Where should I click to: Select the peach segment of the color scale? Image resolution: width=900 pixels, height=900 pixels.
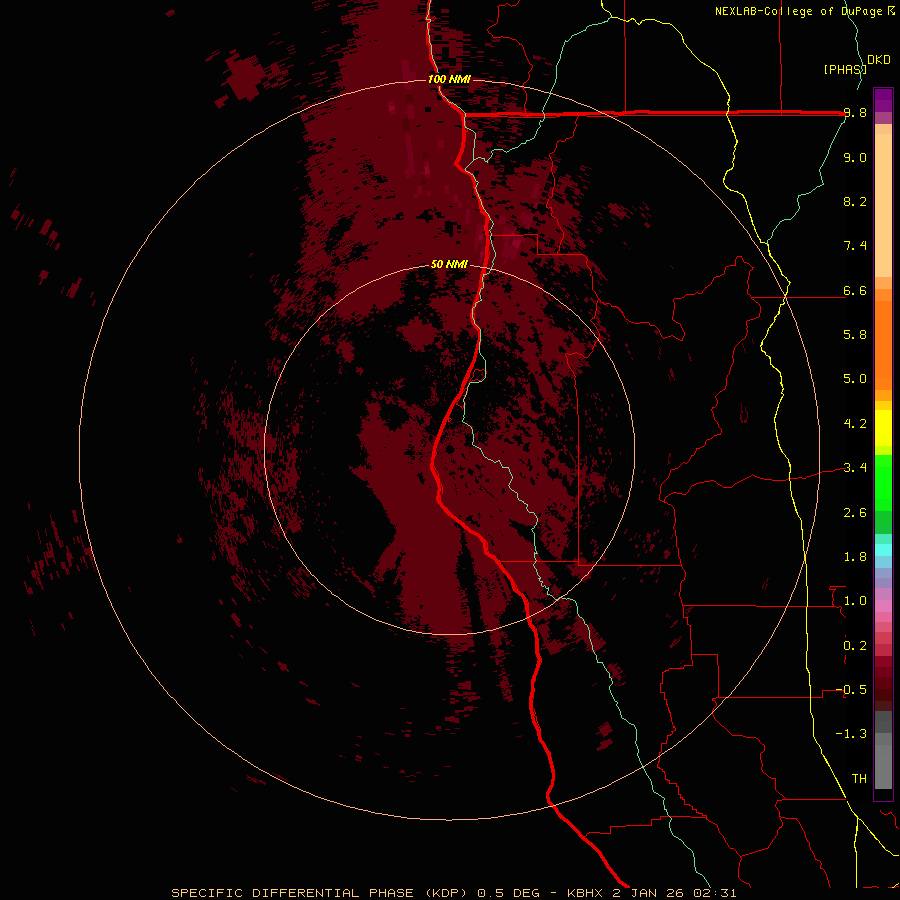click(883, 205)
